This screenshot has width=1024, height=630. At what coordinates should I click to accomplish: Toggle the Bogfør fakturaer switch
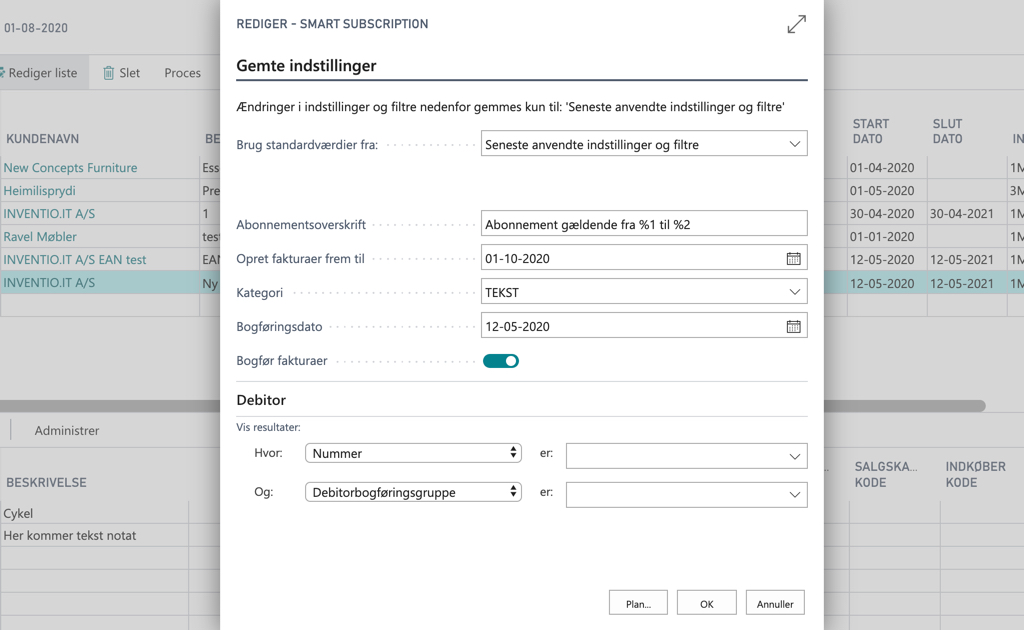tap(501, 361)
